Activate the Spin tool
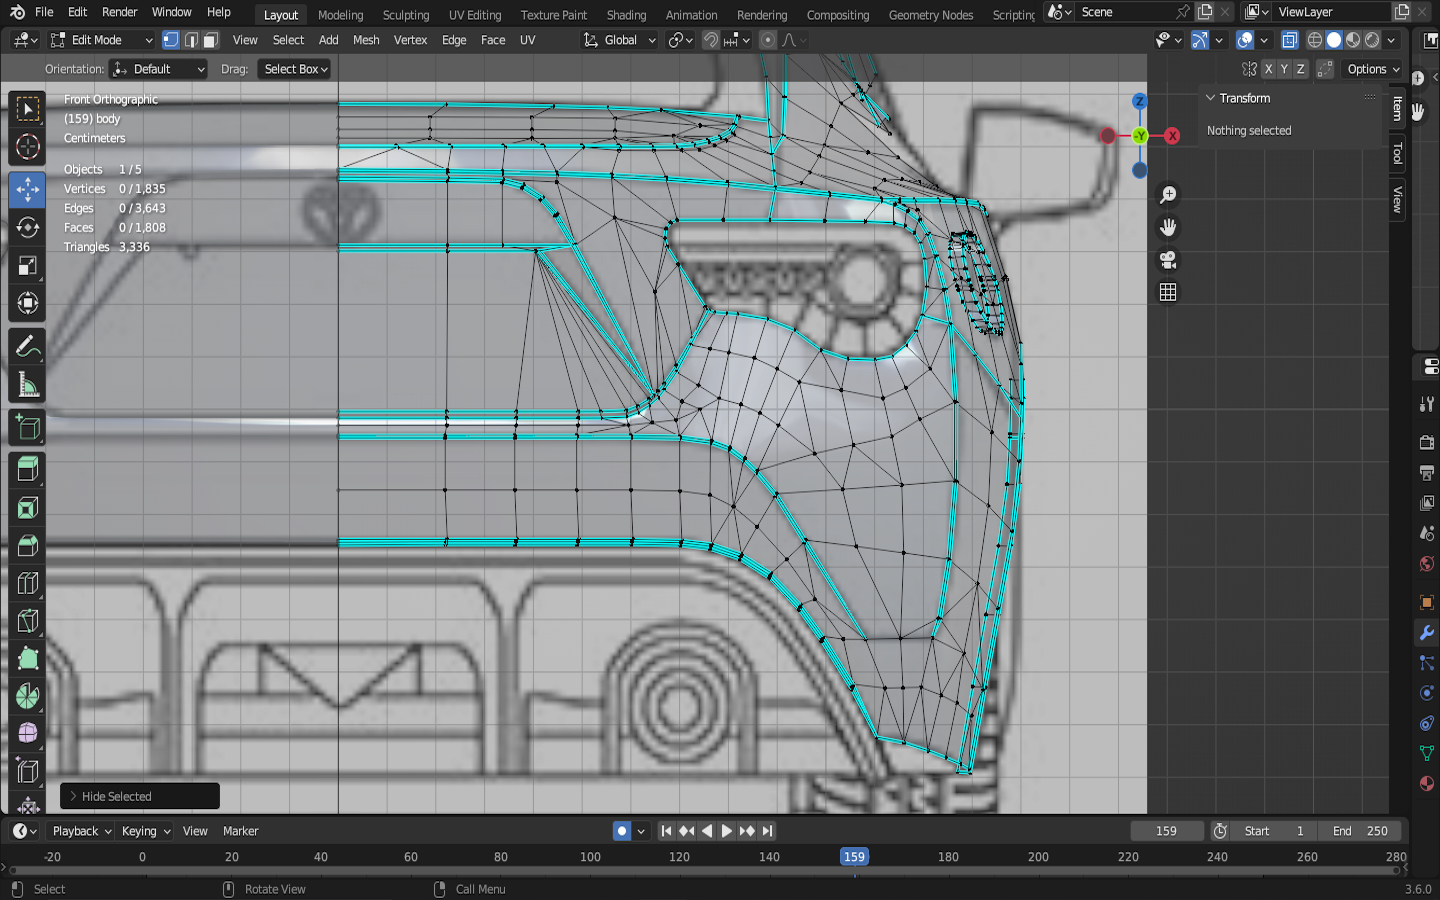 click(x=27, y=697)
